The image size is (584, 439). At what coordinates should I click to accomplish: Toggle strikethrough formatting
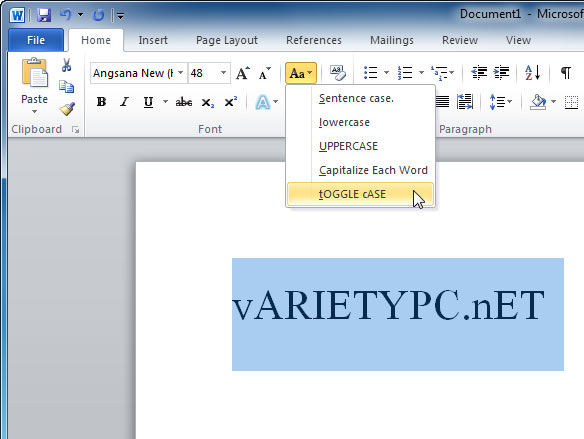184,102
